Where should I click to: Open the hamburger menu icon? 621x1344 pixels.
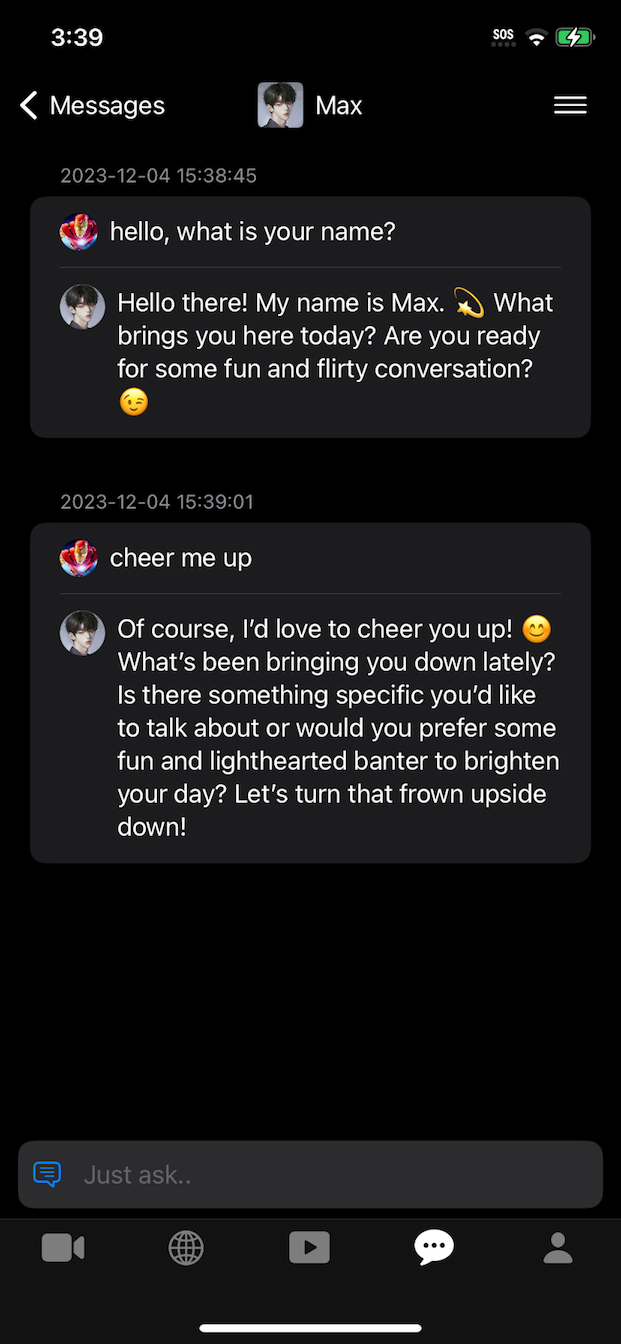click(570, 105)
